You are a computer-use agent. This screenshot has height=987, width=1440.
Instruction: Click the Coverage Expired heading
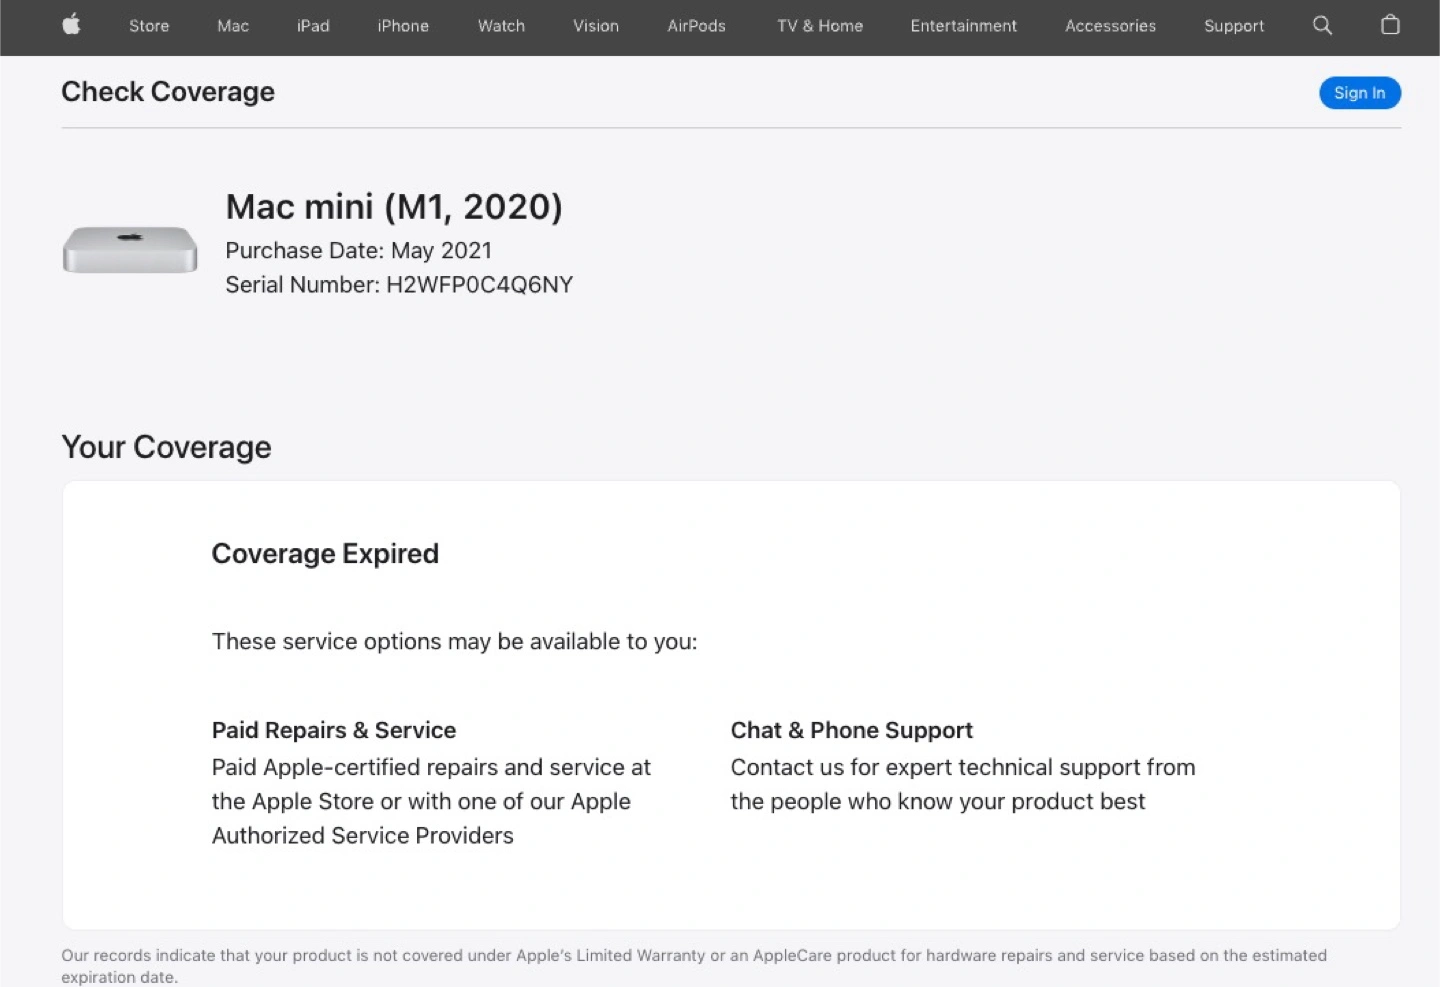click(325, 554)
